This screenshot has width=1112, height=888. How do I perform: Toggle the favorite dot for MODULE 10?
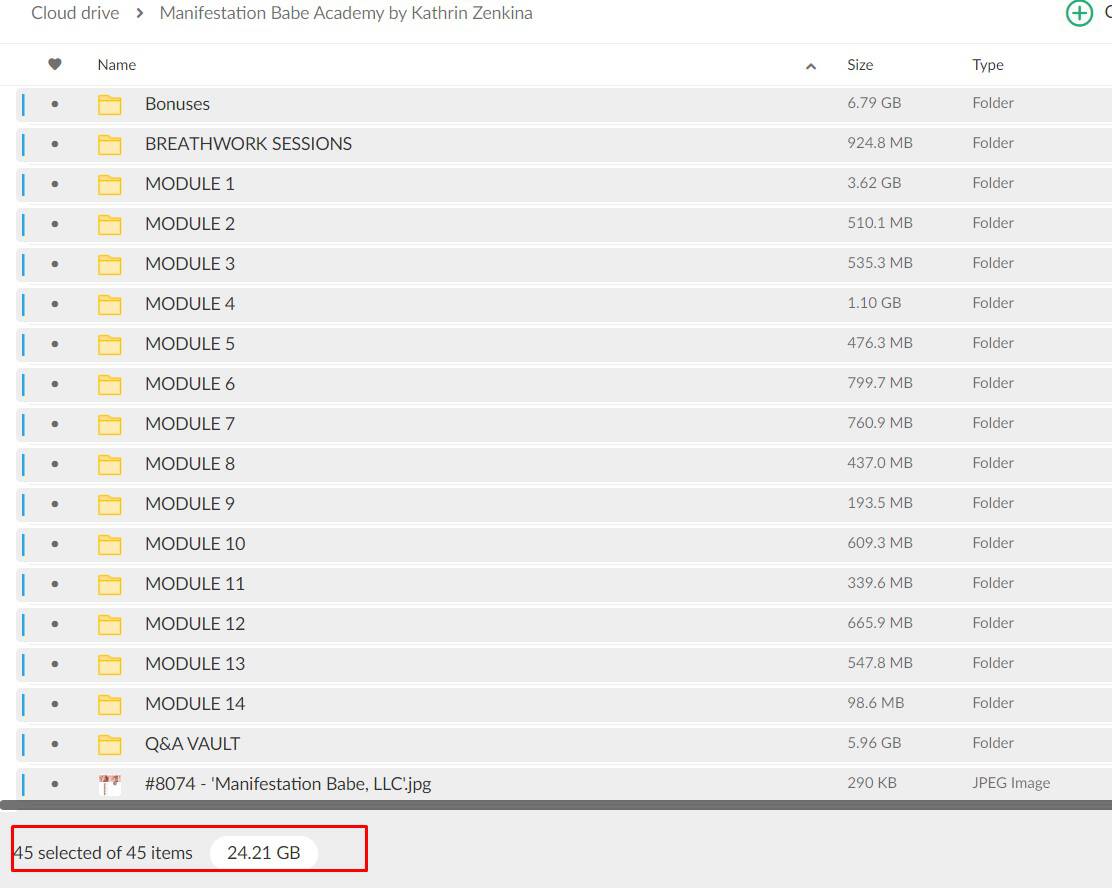(55, 544)
